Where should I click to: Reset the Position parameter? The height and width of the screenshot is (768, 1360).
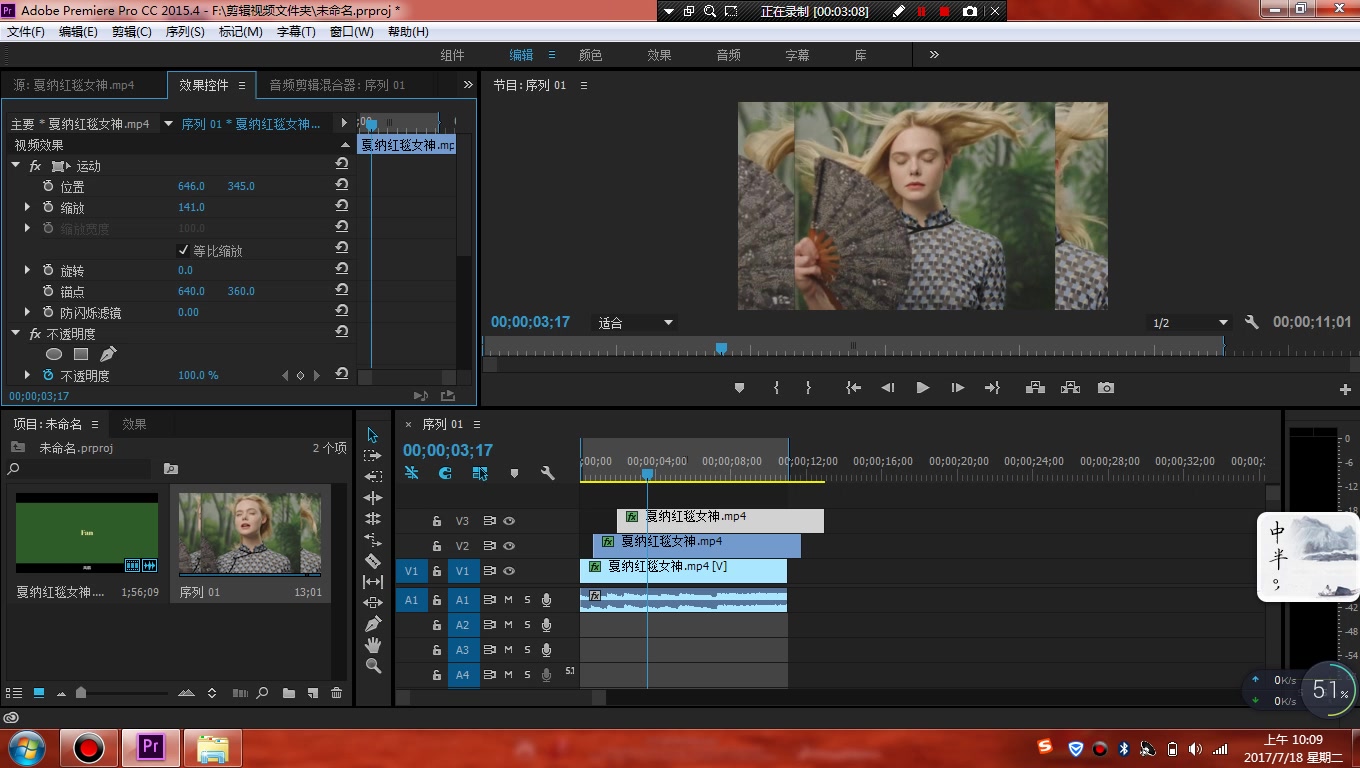(x=342, y=186)
